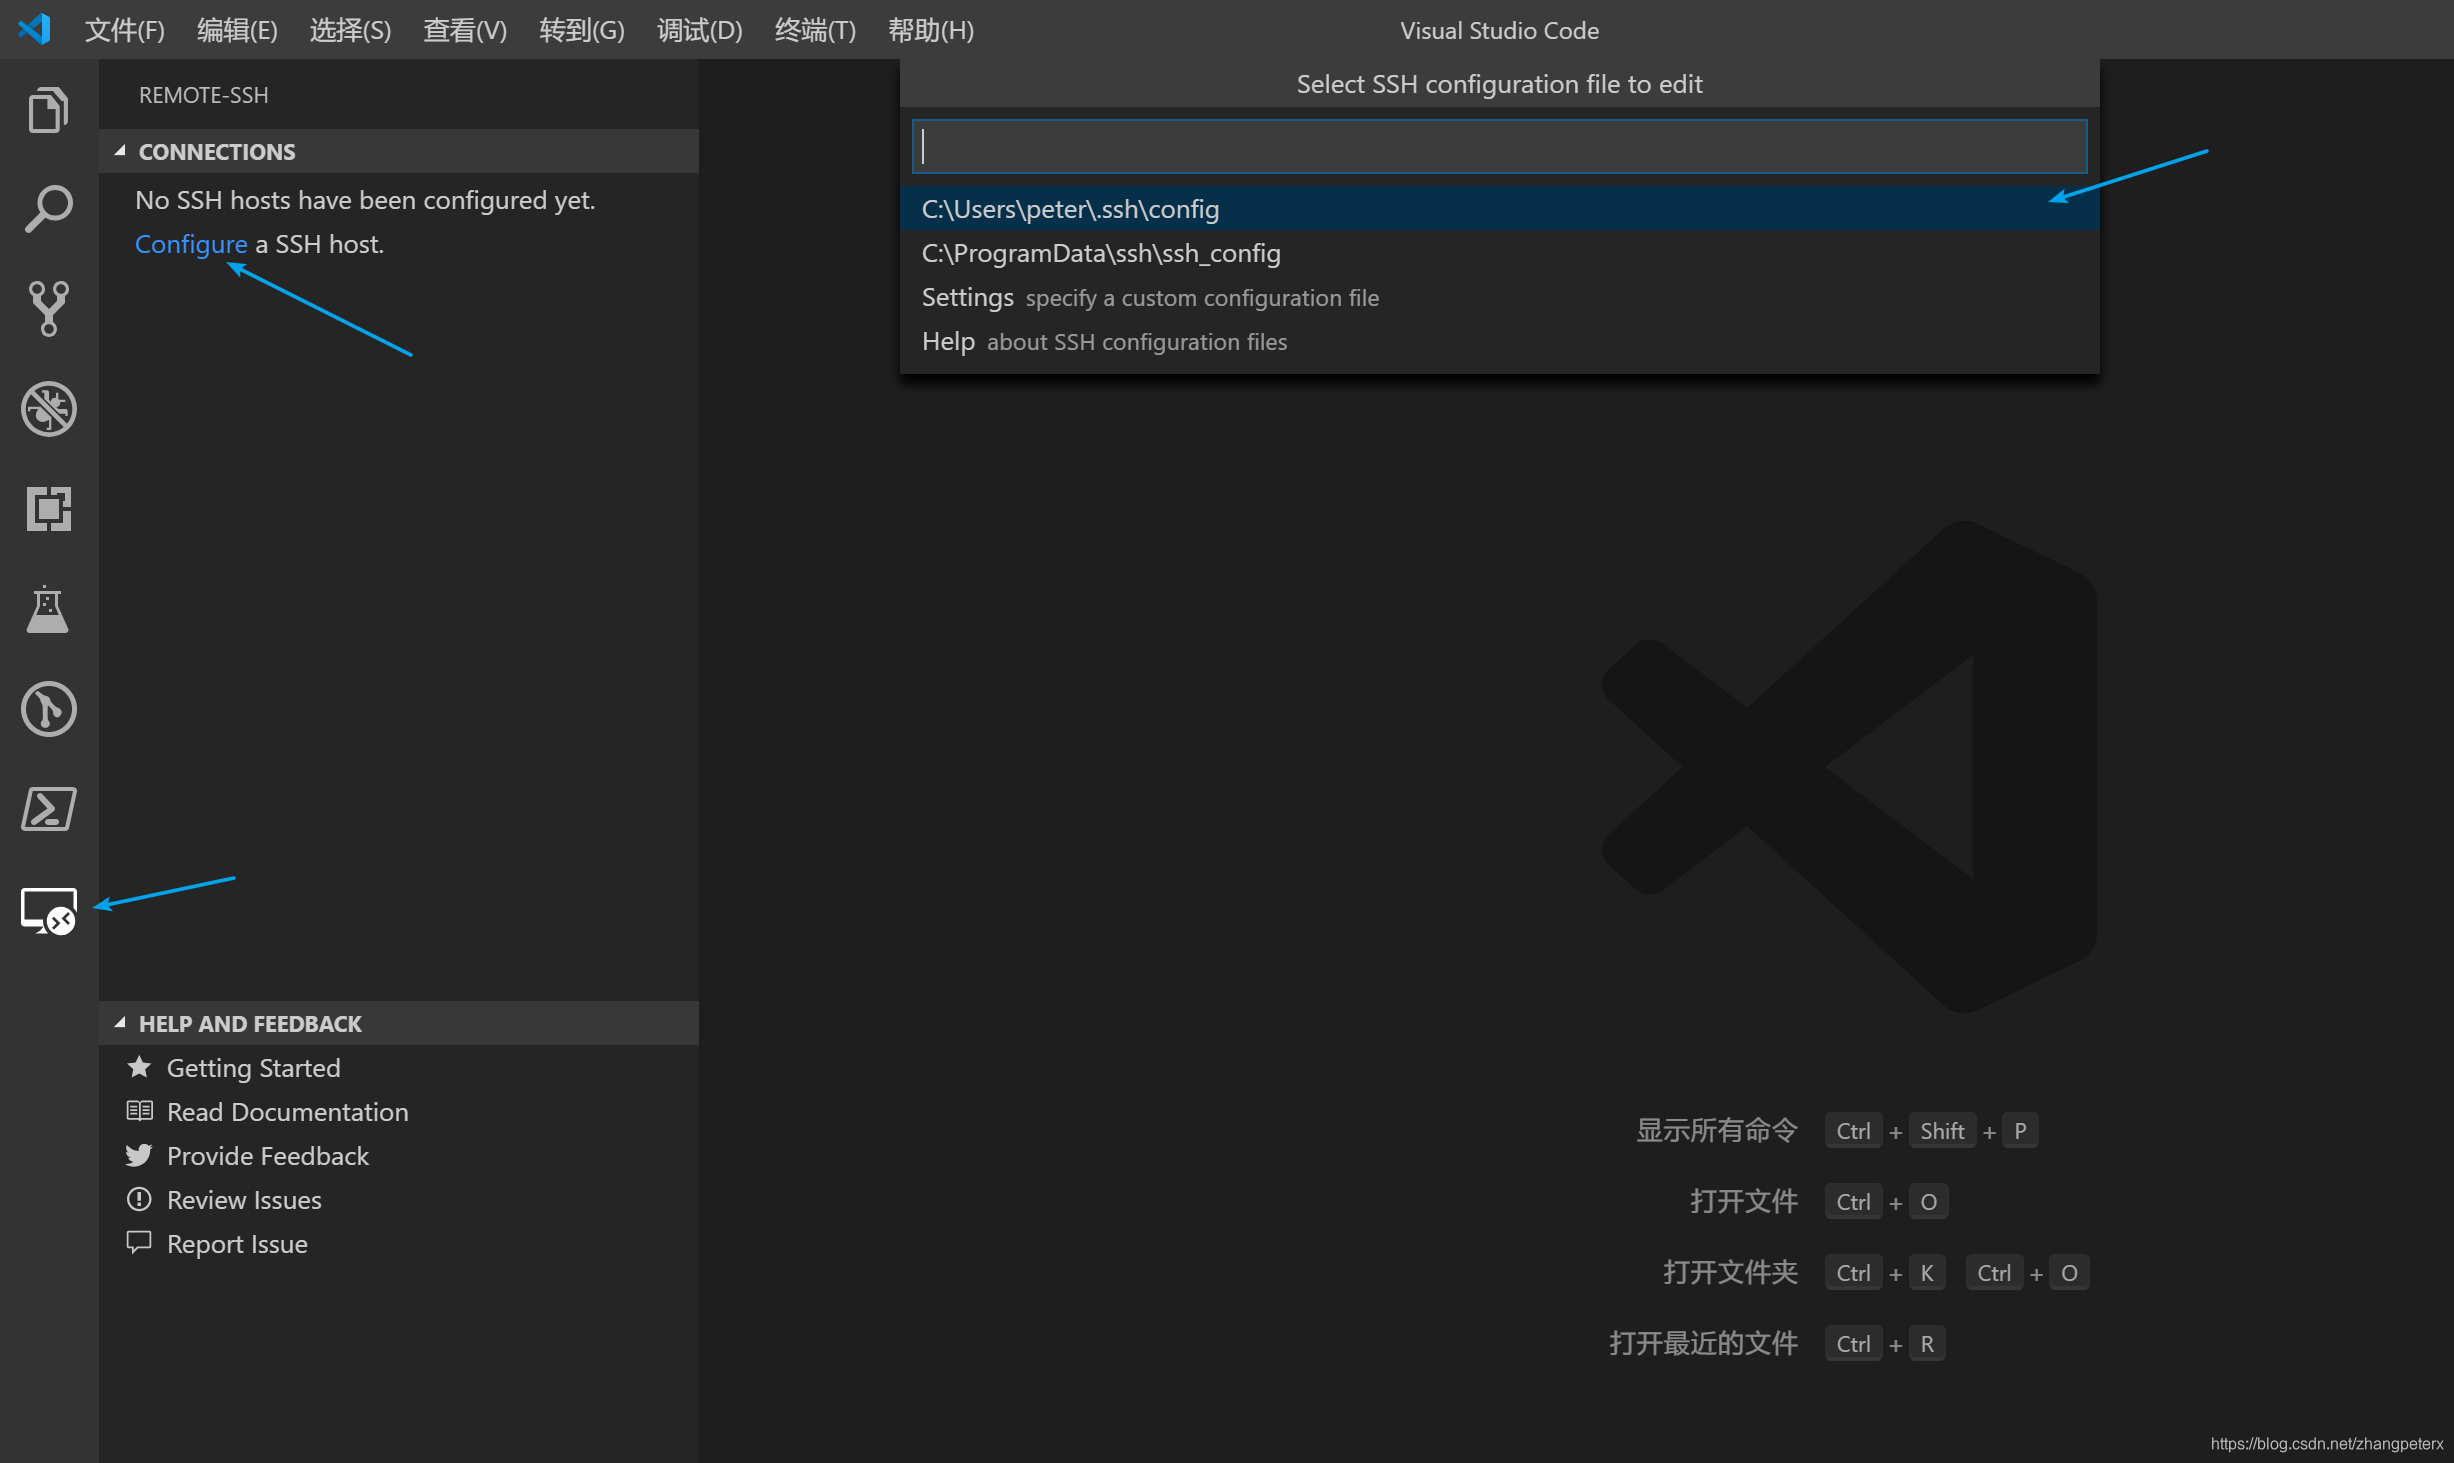
Task: Open the 转到(G) menu
Action: (x=581, y=30)
